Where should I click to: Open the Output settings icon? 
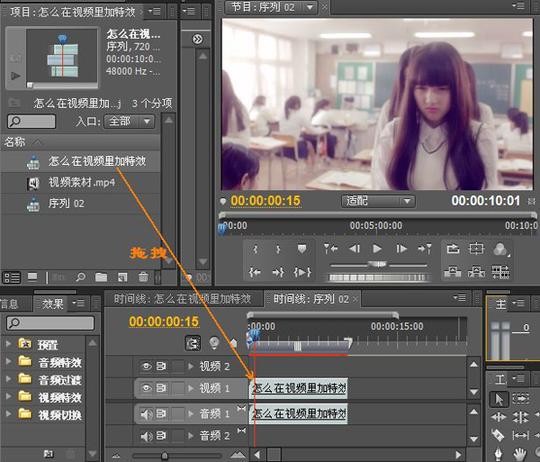pos(500,249)
